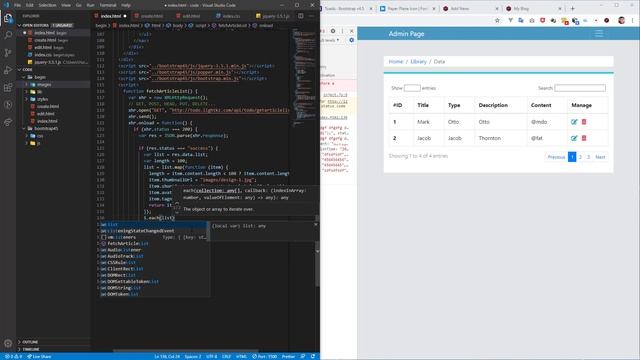Open the Explorer view in activity bar
The height and width of the screenshot is (360, 640).
(x=8, y=18)
